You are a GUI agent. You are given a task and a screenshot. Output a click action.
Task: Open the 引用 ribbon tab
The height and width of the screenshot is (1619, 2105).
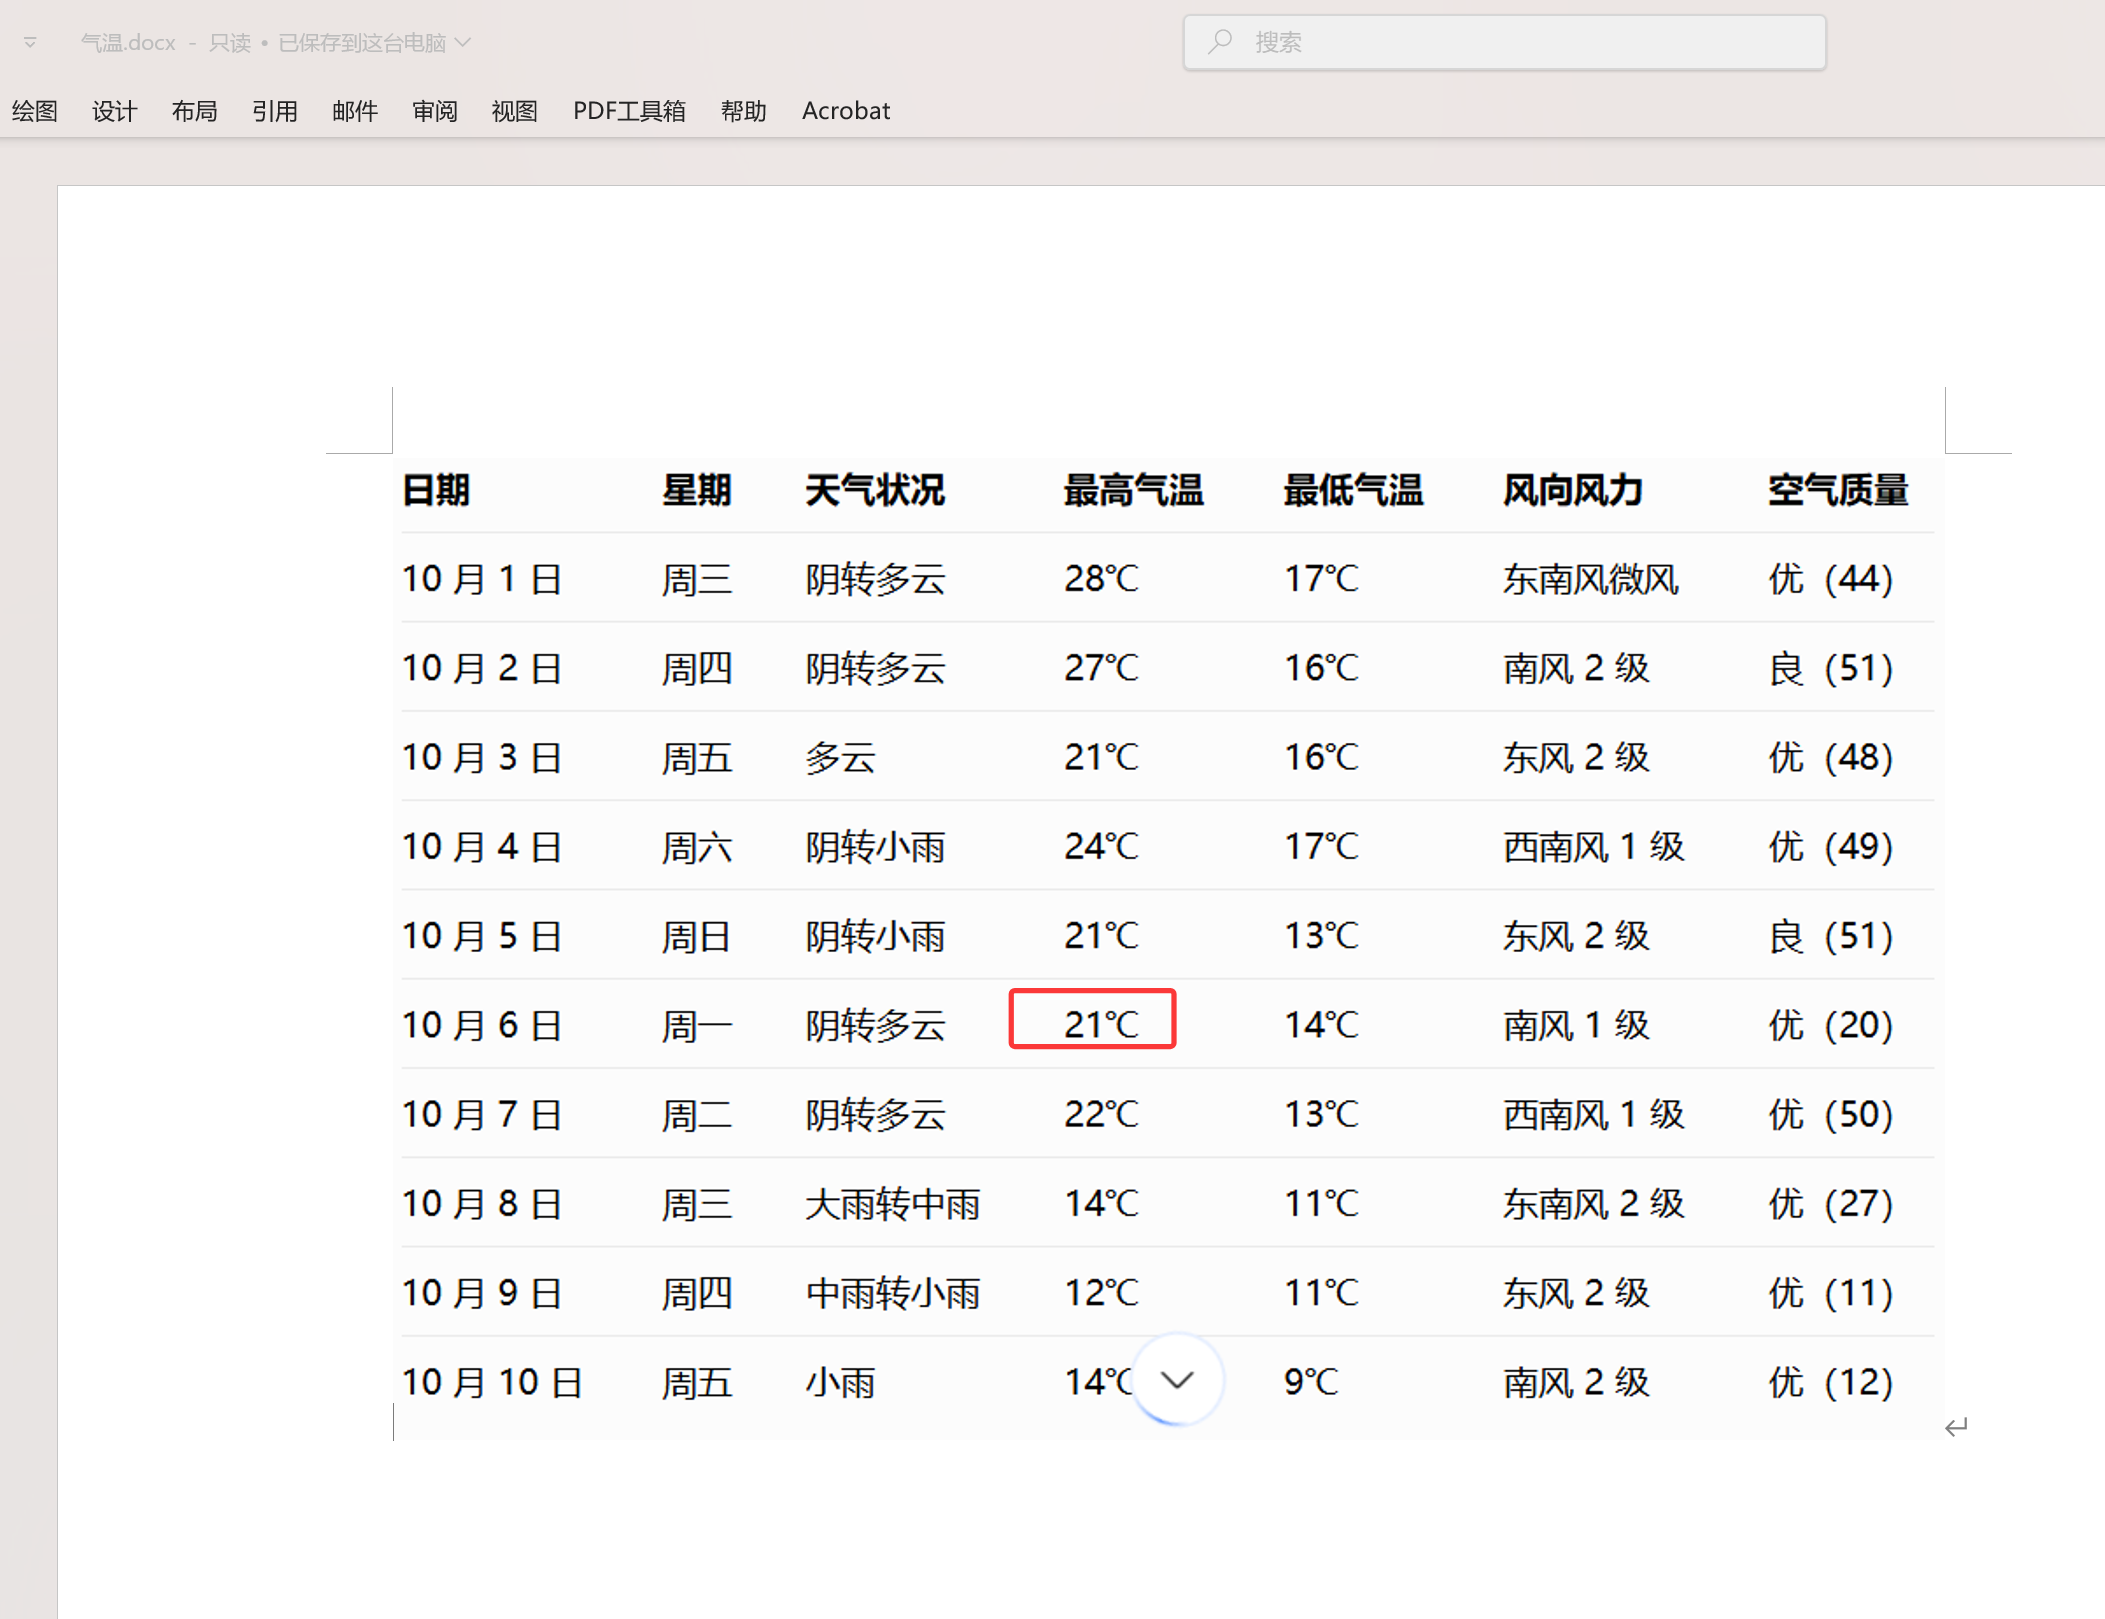(x=274, y=111)
